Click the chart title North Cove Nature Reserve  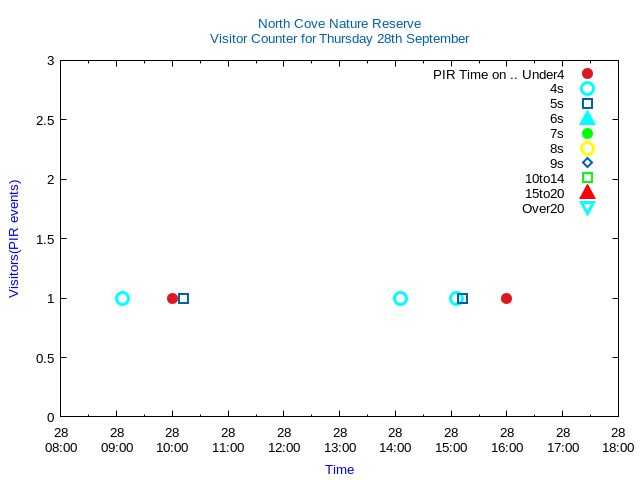339,23
